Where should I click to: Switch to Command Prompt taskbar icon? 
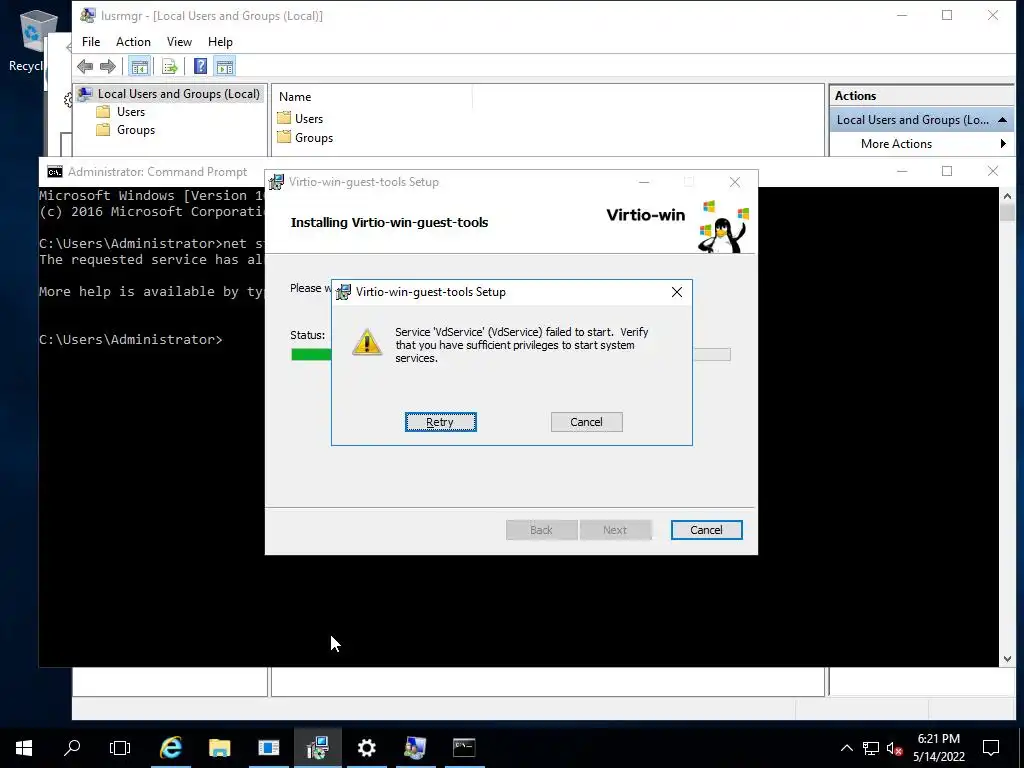tap(464, 748)
